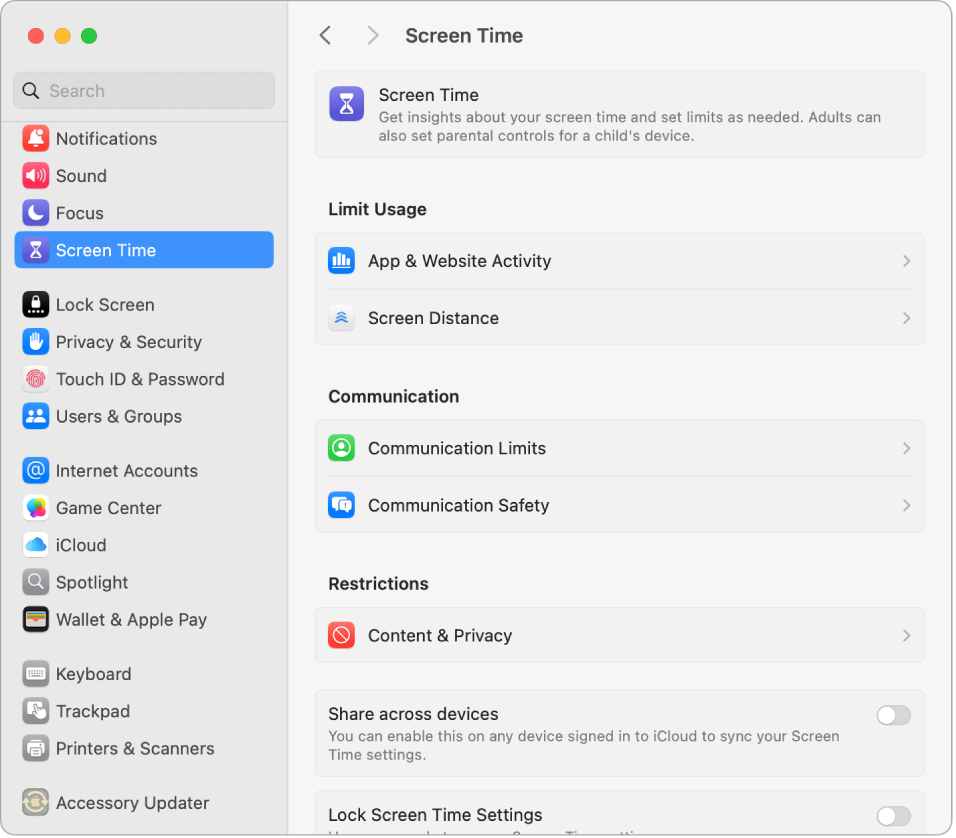
Task: Click the back navigation arrow
Action: coord(325,35)
